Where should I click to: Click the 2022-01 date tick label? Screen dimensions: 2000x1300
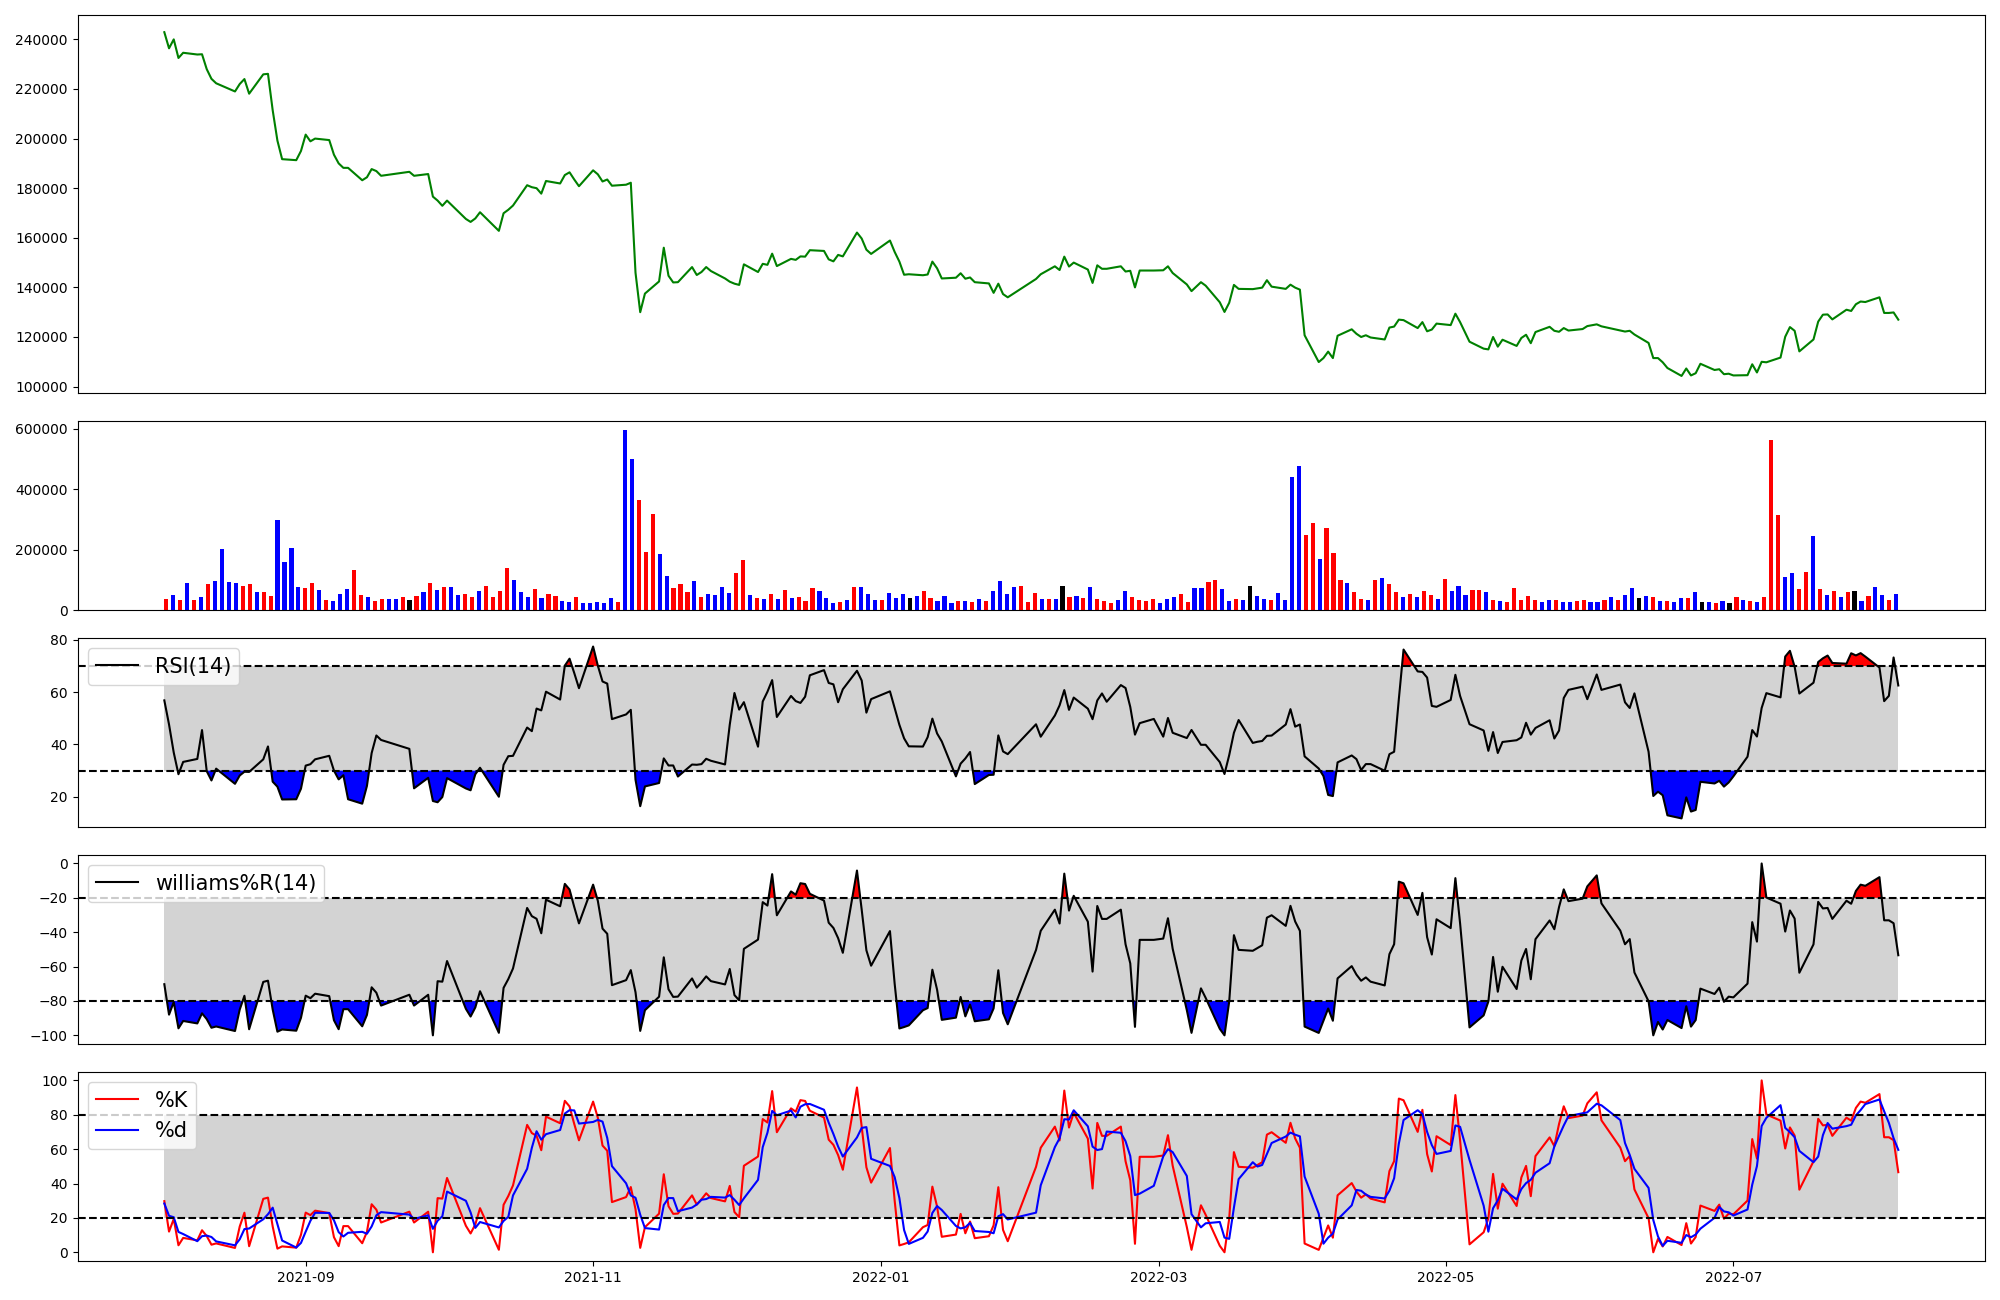pos(881,1277)
